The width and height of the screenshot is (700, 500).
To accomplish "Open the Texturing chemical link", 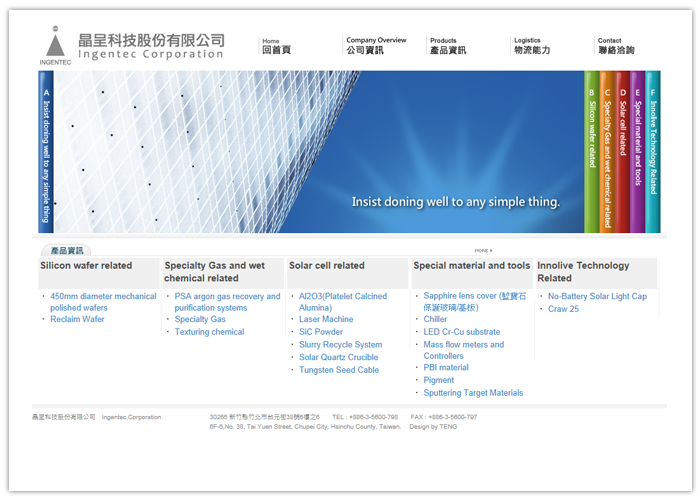I will pyautogui.click(x=209, y=332).
